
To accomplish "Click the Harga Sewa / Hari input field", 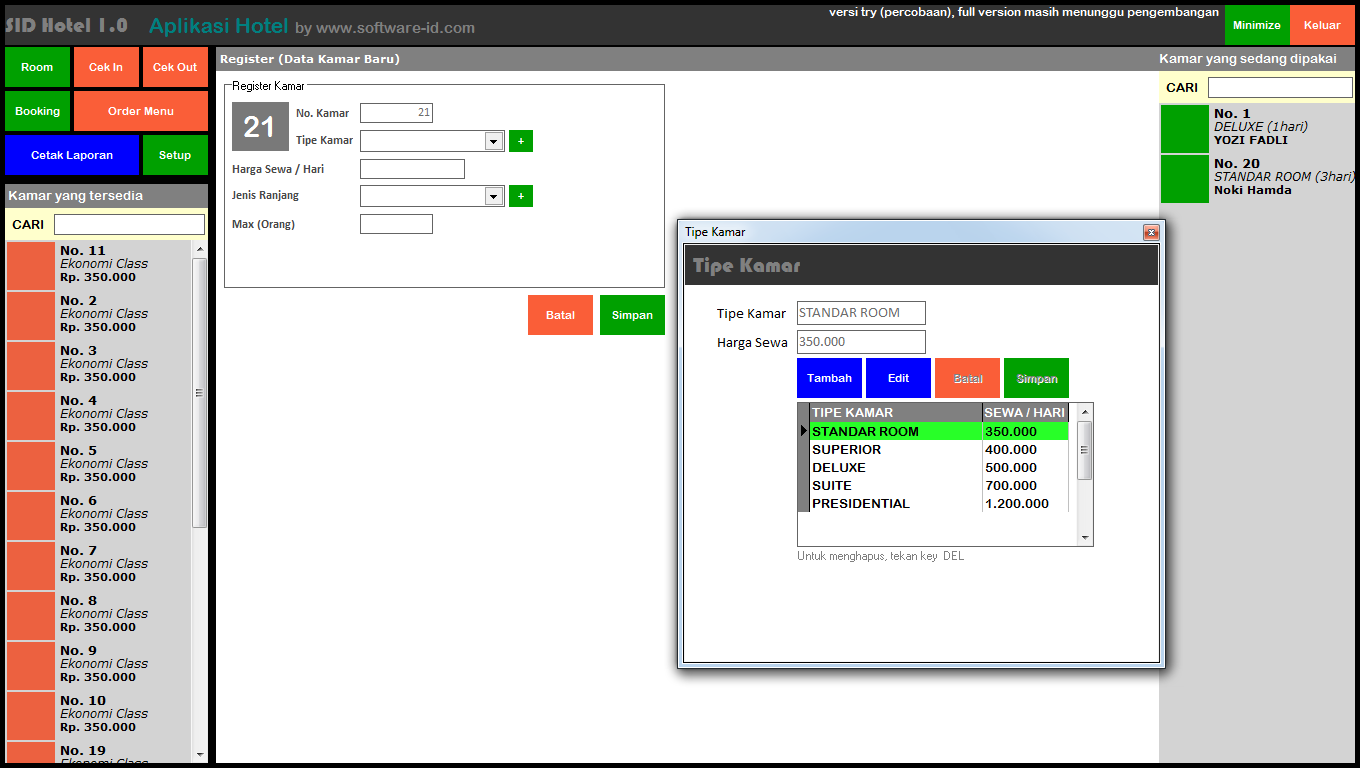I will click(412, 169).
